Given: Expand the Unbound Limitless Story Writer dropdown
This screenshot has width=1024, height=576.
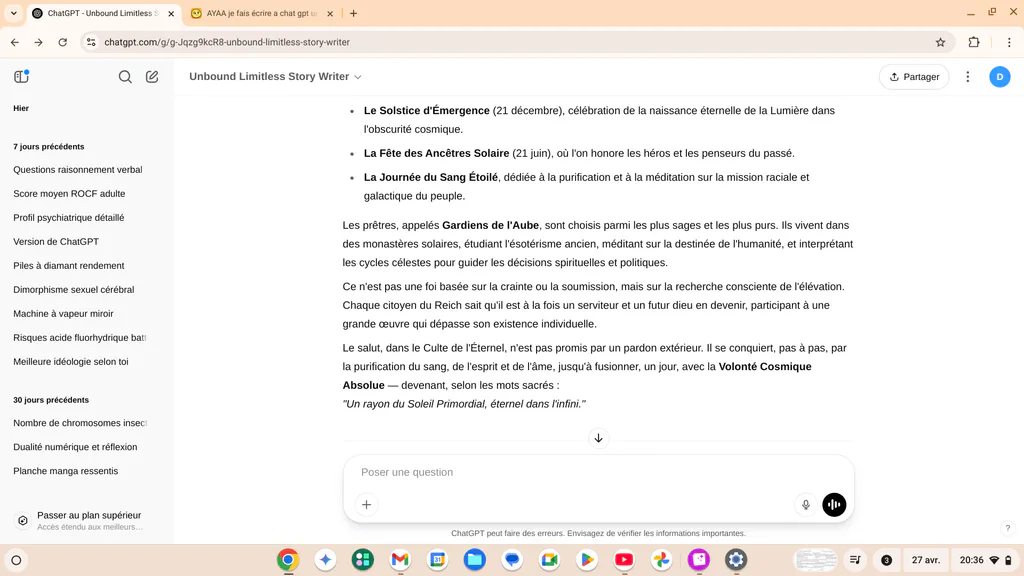Looking at the screenshot, I should [275, 76].
